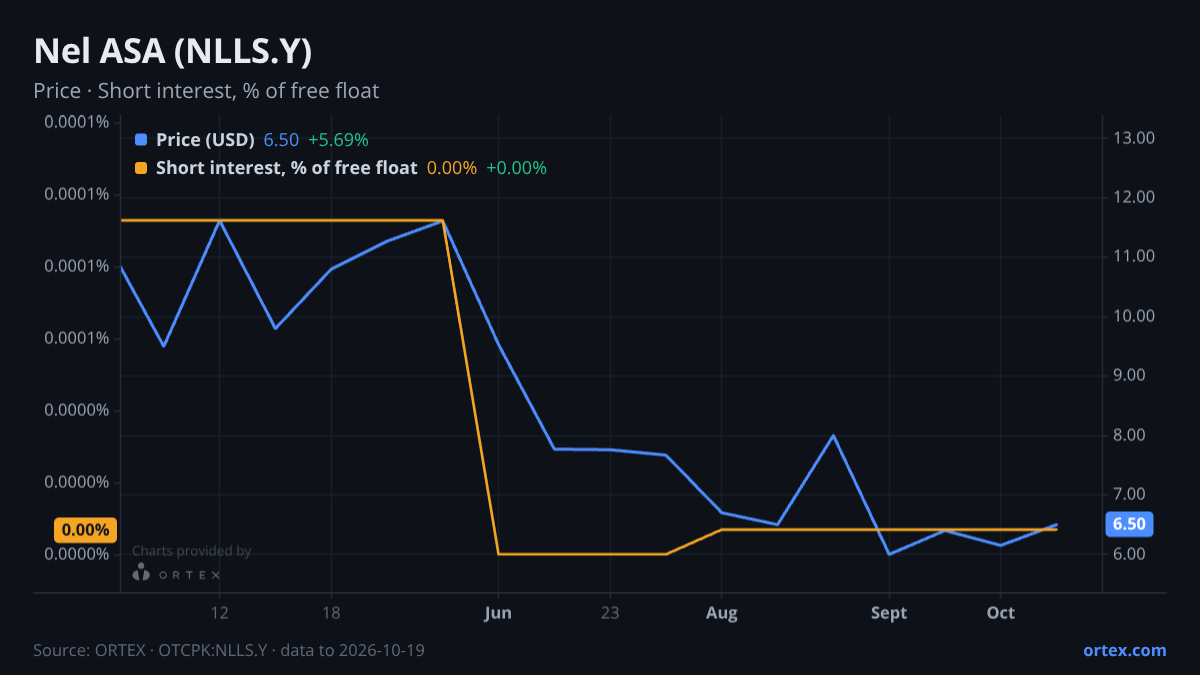
Task: Click the "Aug" x-axis label
Action: click(721, 613)
